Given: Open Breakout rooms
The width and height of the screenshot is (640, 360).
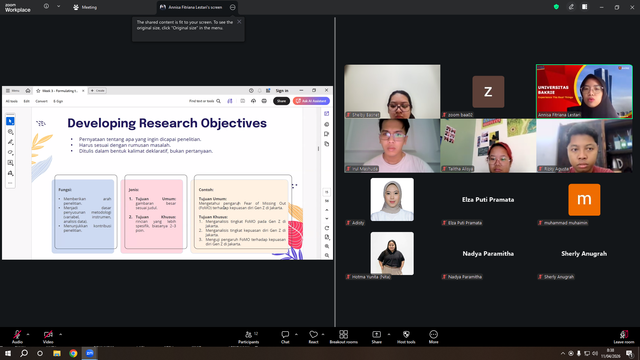Looking at the screenshot, I should (343, 337).
